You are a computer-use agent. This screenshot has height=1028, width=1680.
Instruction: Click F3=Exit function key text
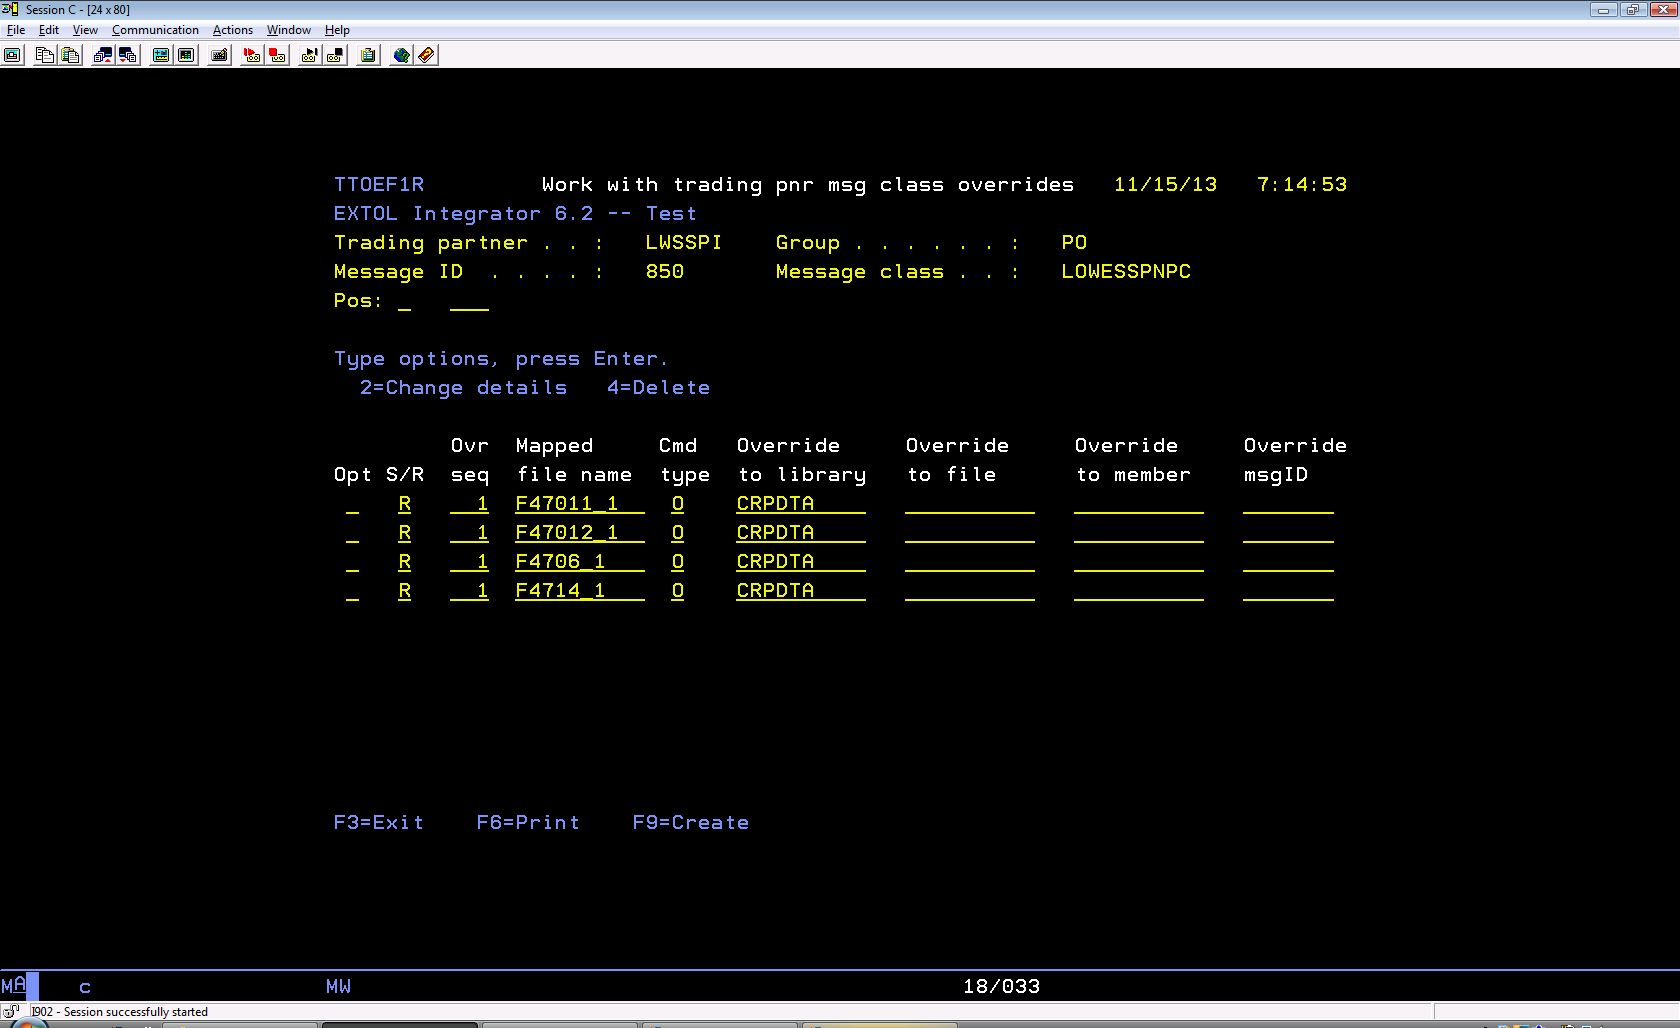[379, 822]
